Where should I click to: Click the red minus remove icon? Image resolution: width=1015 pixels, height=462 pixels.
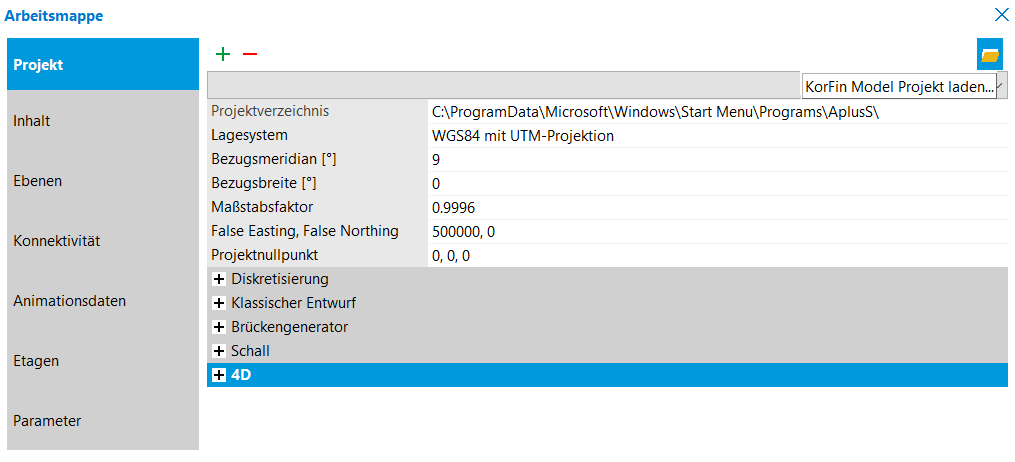(x=250, y=54)
